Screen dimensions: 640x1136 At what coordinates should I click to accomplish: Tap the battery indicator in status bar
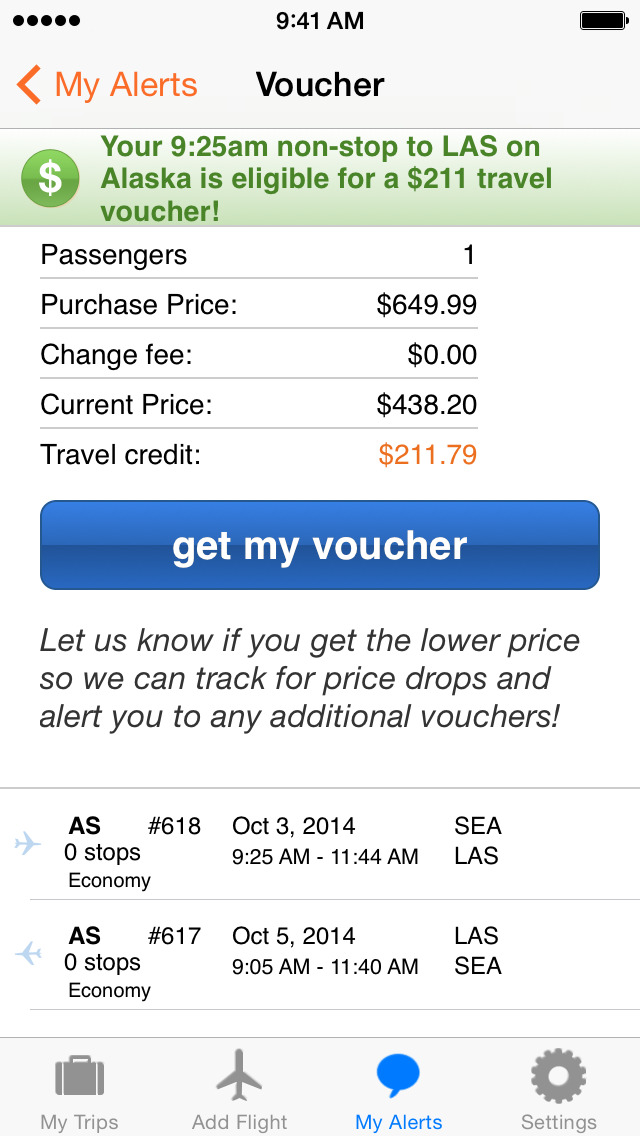click(603, 20)
